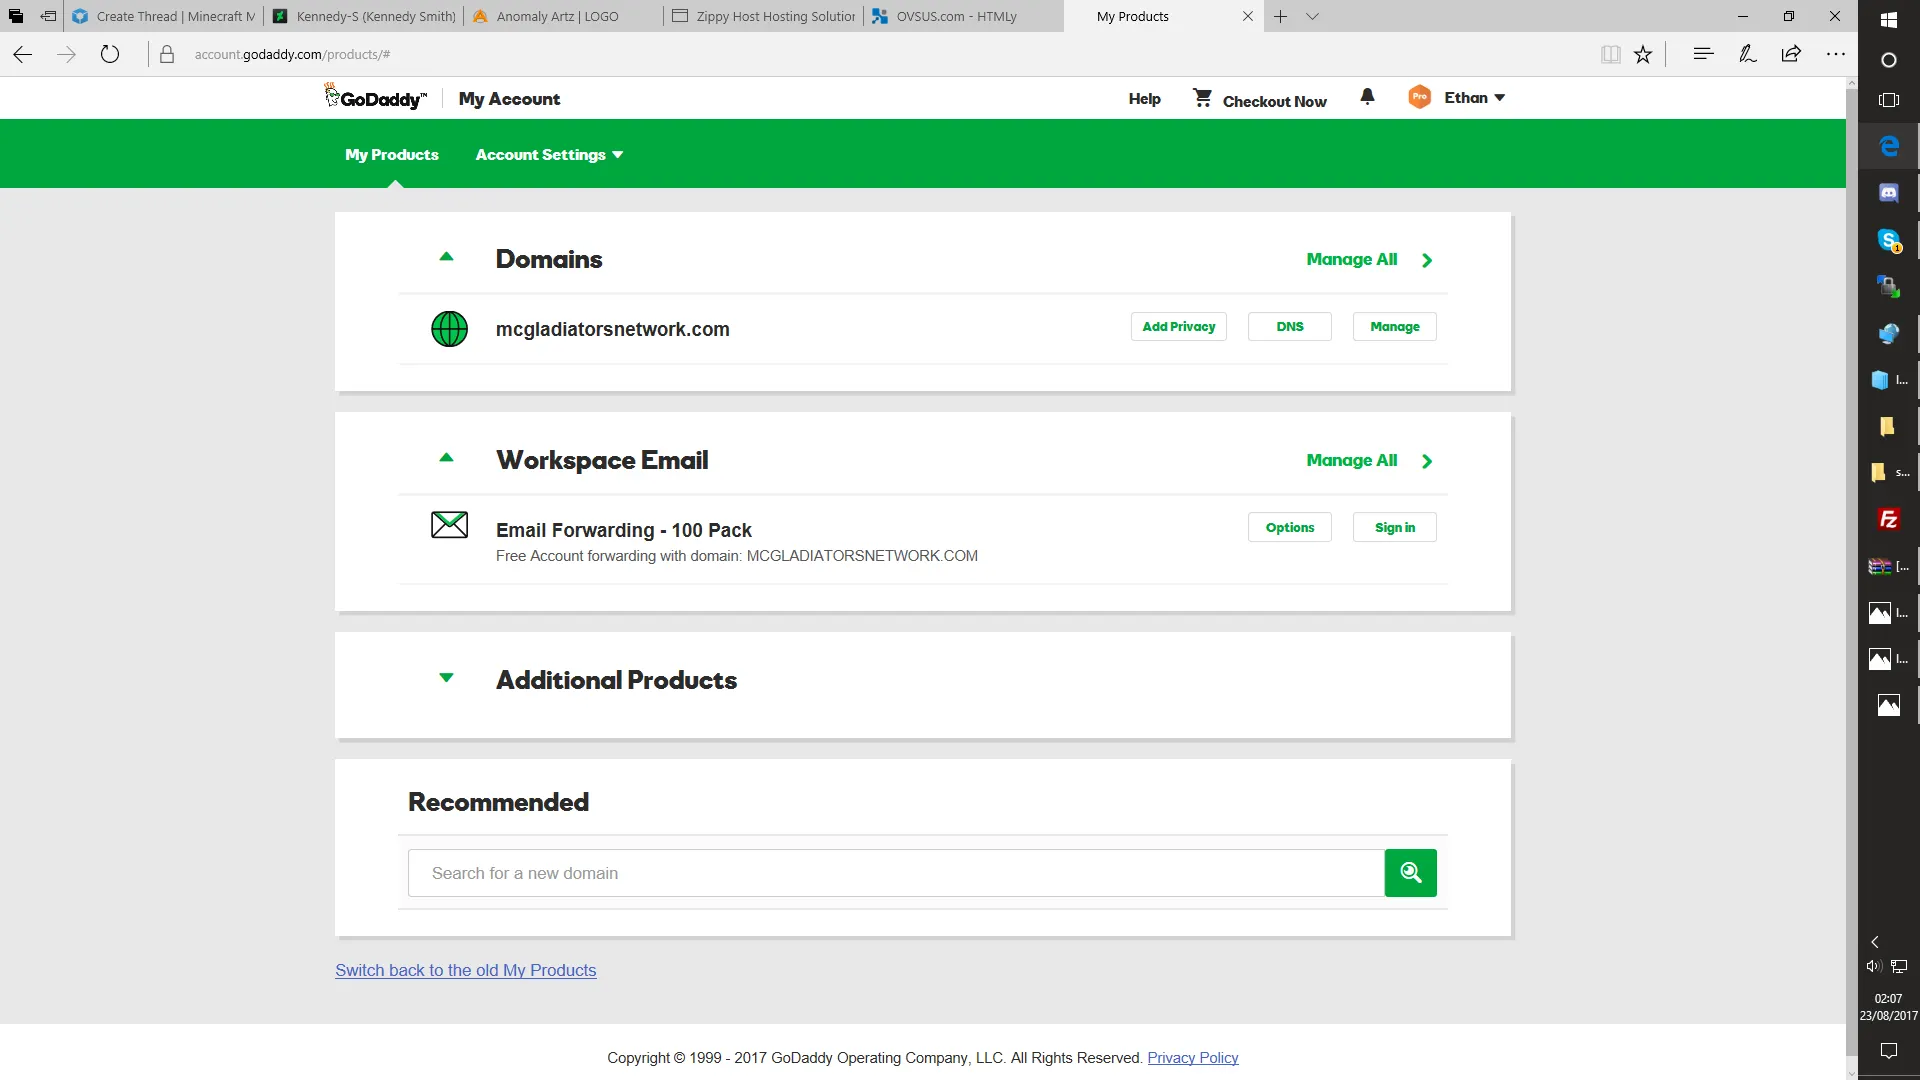The image size is (1920, 1080).
Task: Expand the Additional Products section
Action: [447, 679]
